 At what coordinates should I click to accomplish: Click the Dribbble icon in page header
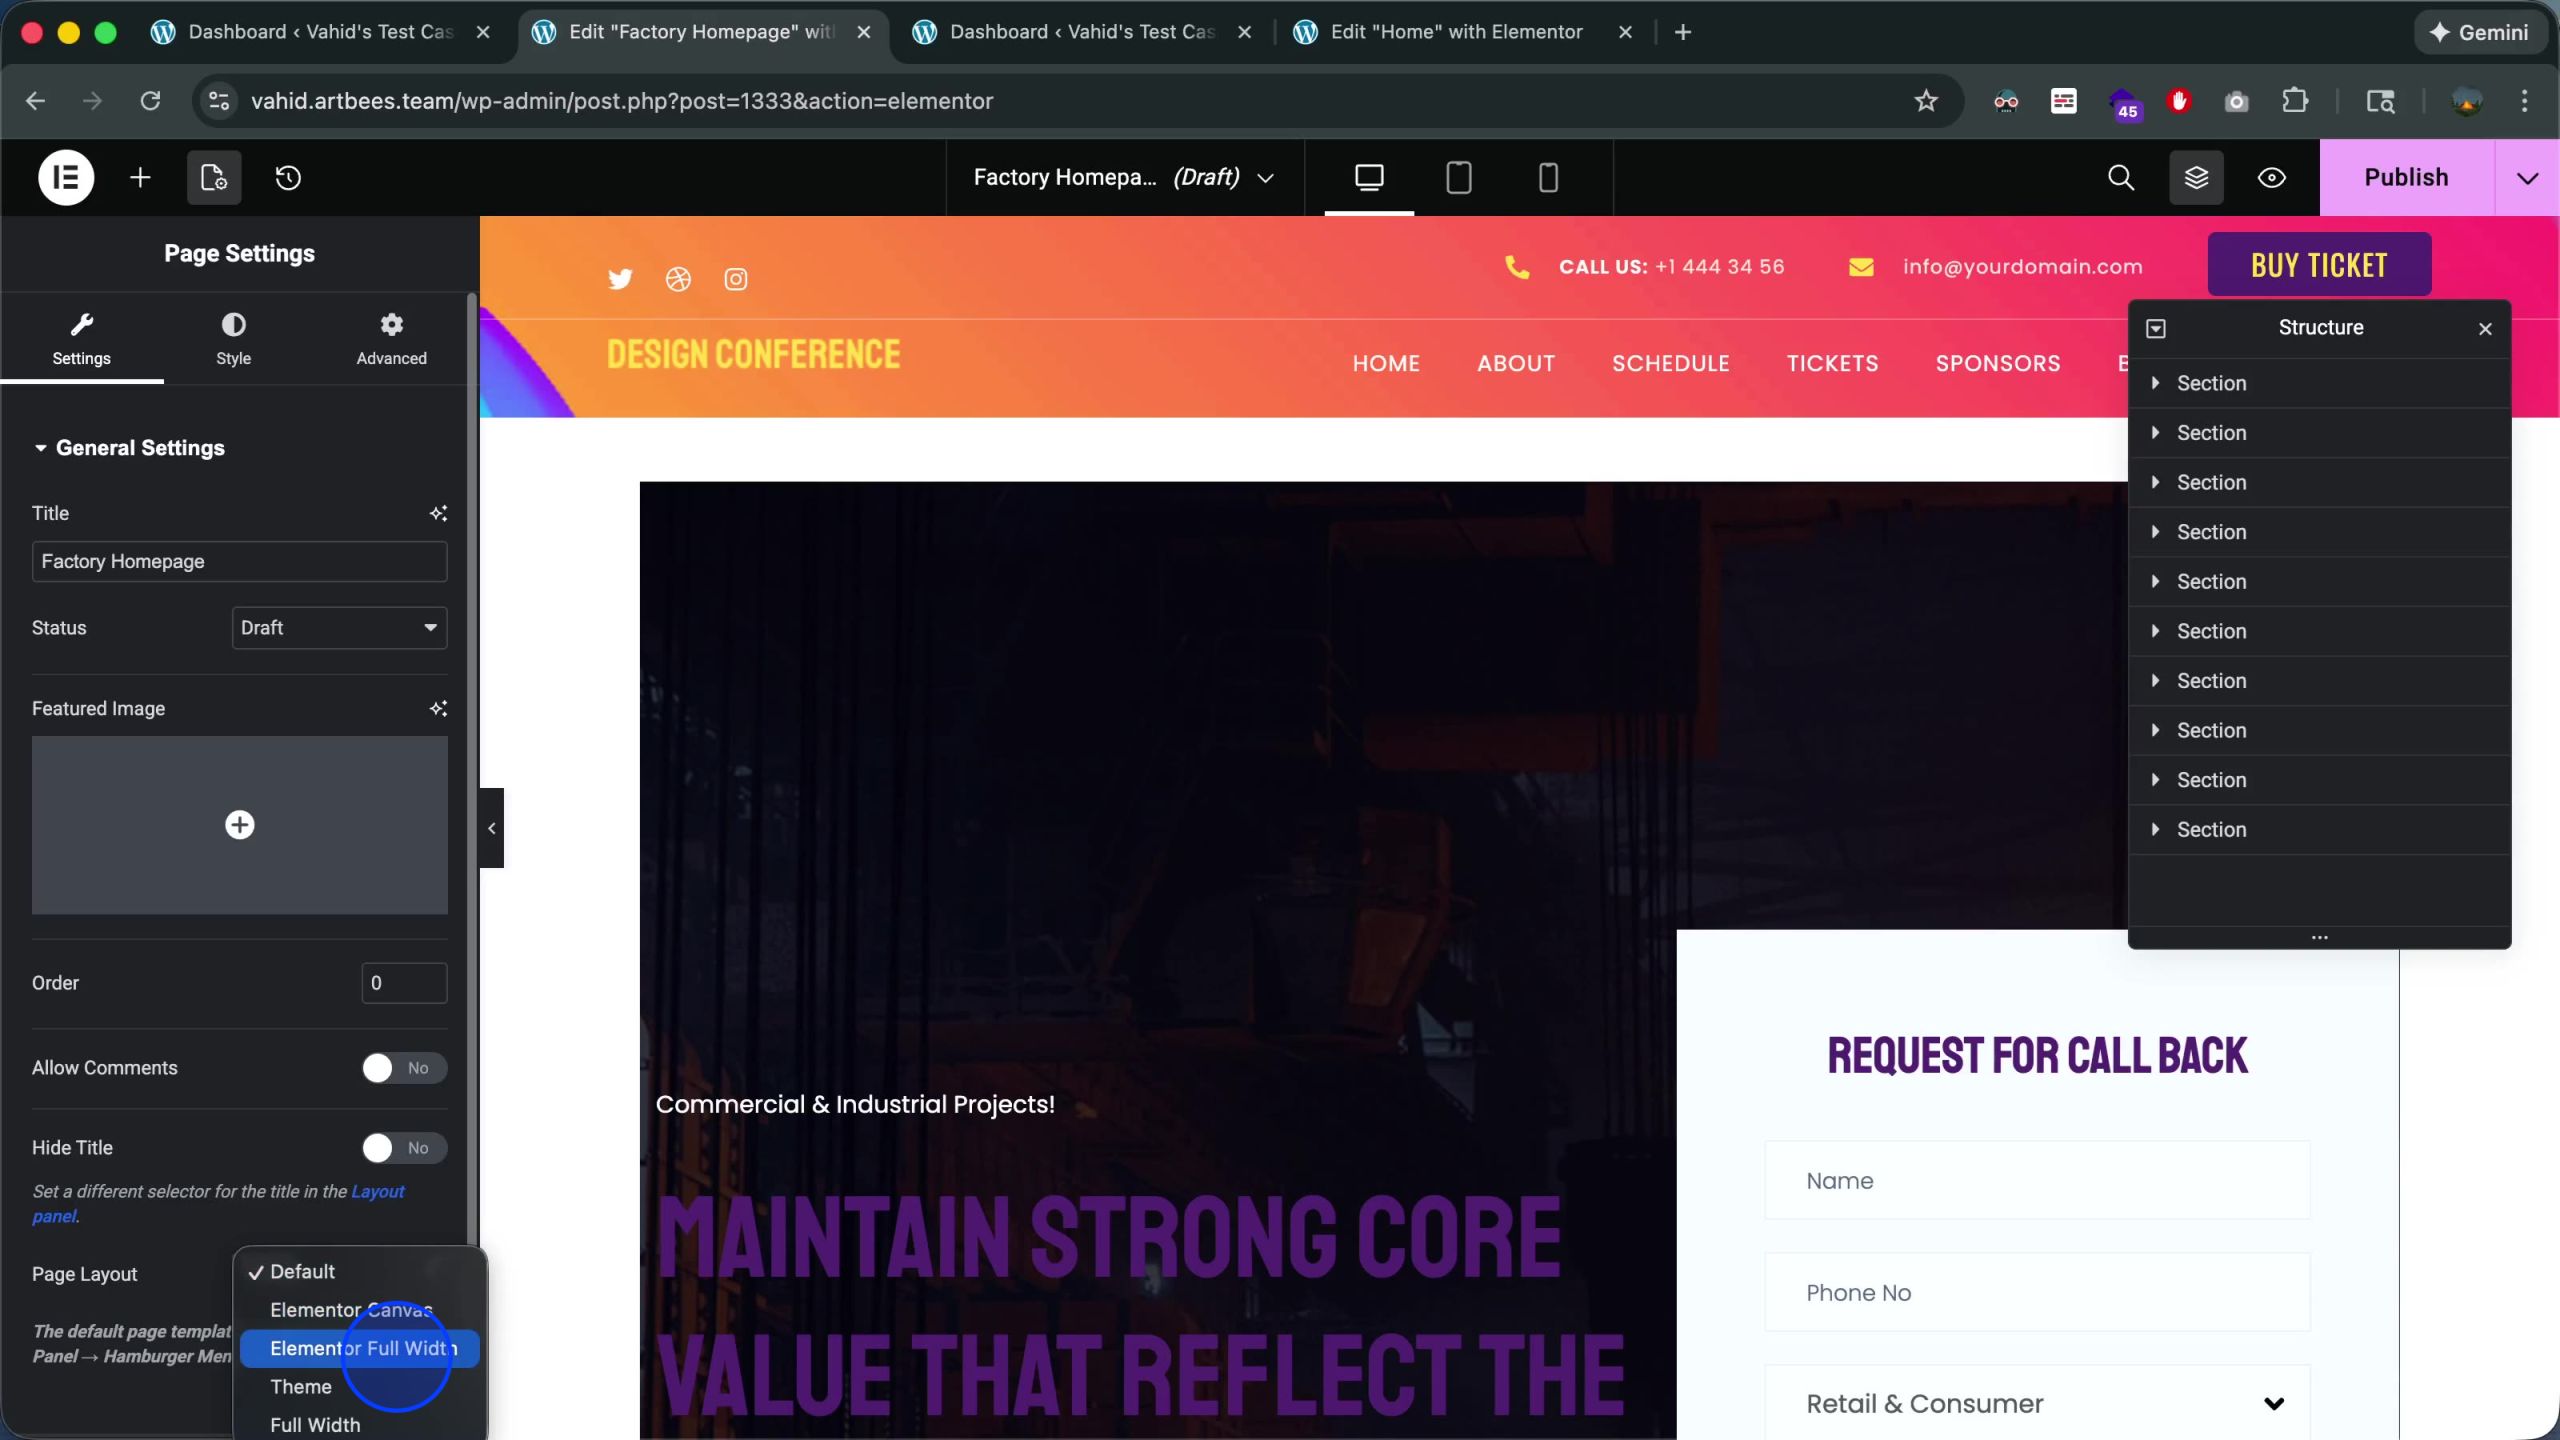tap(678, 279)
